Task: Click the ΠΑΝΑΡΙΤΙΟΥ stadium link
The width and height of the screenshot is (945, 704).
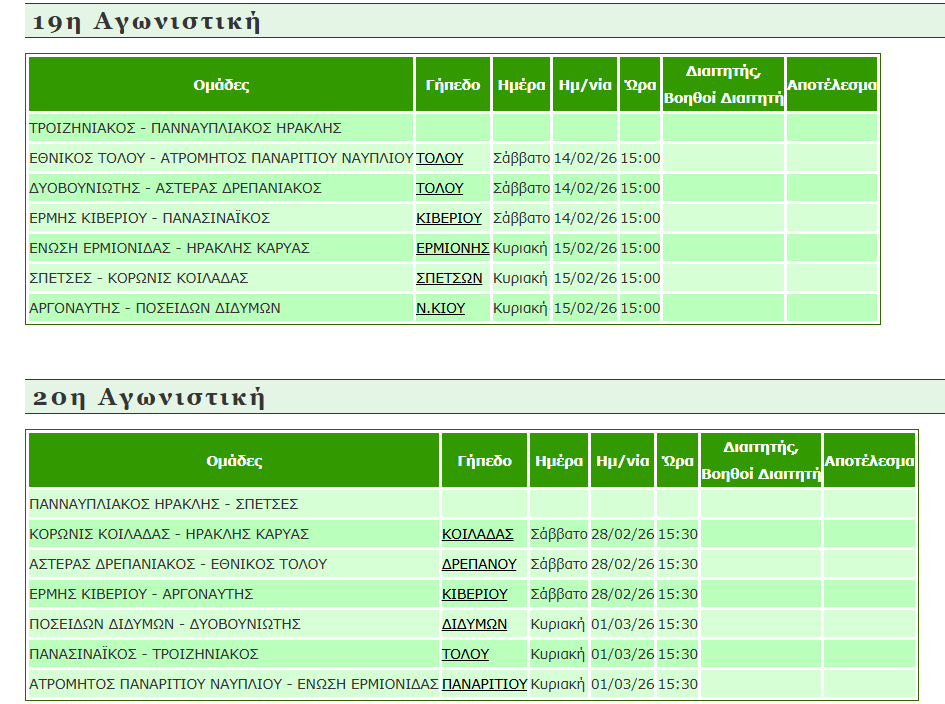Action: click(484, 684)
